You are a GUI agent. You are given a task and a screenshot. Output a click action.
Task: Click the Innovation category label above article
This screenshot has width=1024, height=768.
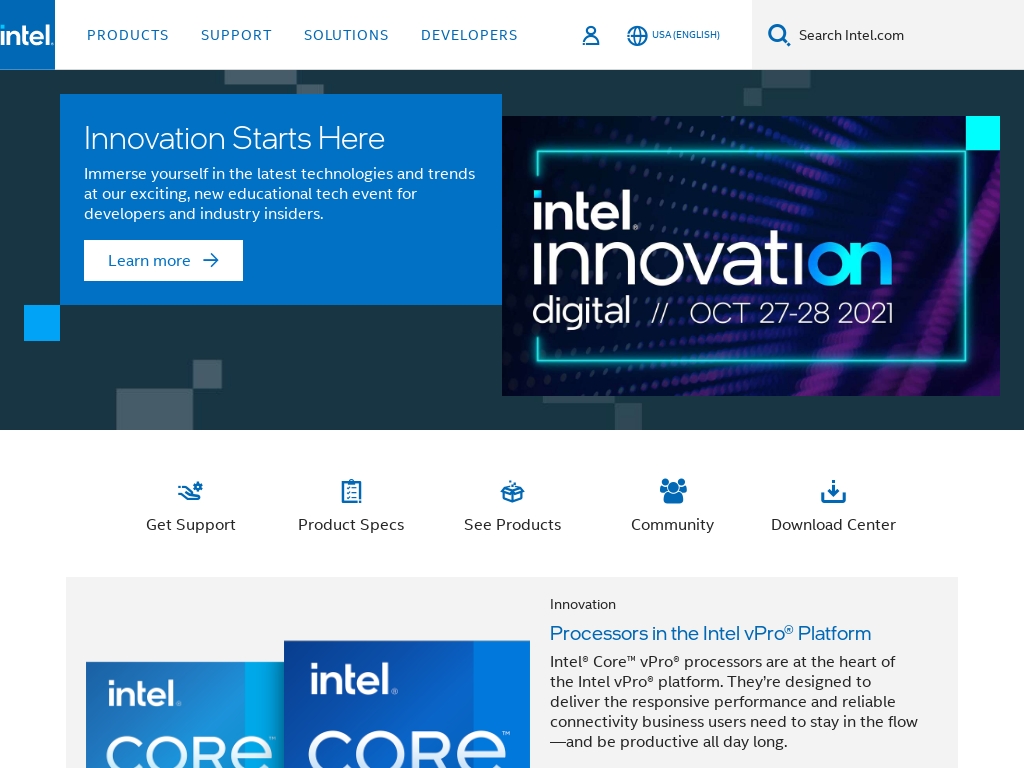583,604
